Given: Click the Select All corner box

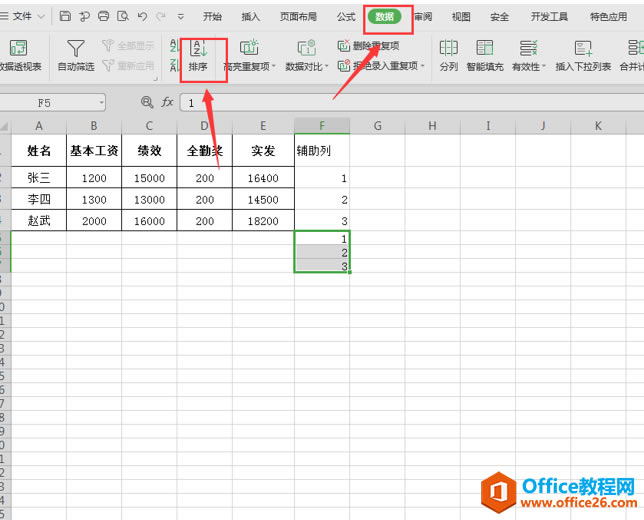Looking at the screenshot, I should coord(5,126).
